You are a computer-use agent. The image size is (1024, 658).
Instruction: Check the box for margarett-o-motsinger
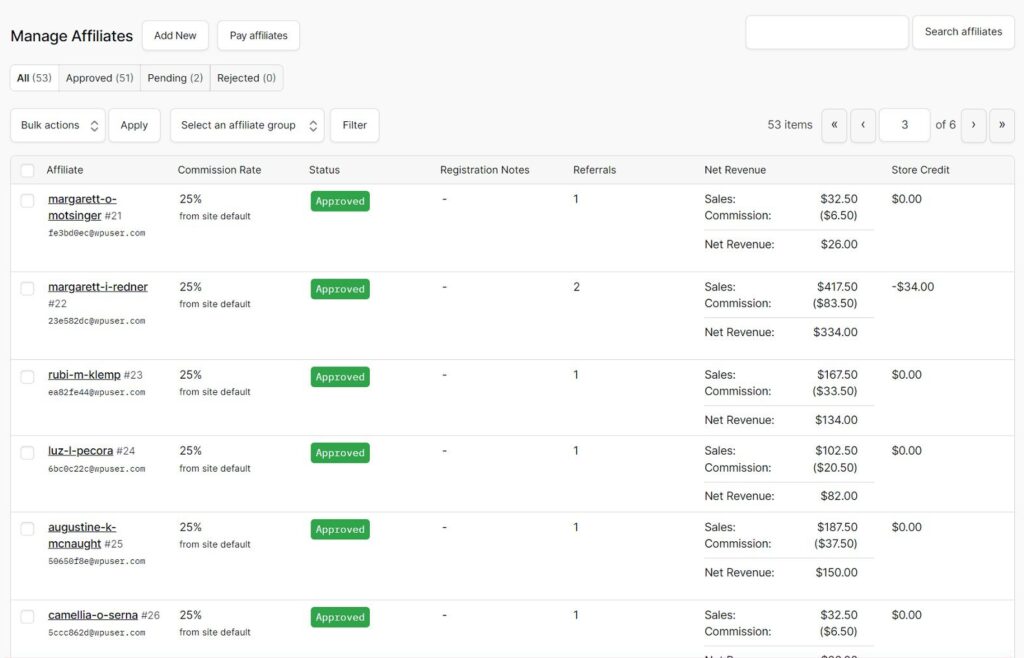tap(27, 201)
